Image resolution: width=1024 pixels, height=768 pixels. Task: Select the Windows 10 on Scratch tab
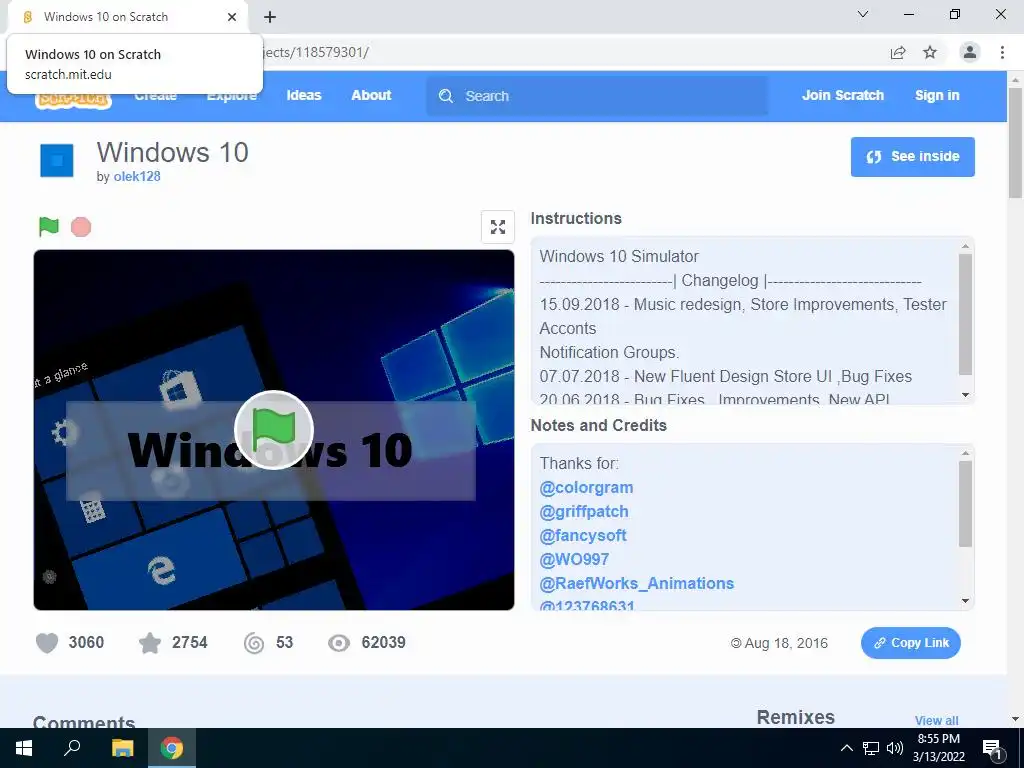pos(127,17)
